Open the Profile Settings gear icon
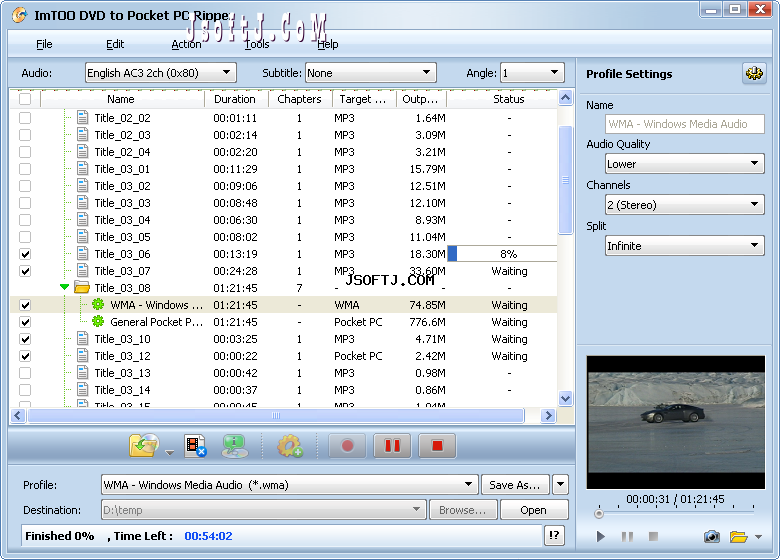 754,74
